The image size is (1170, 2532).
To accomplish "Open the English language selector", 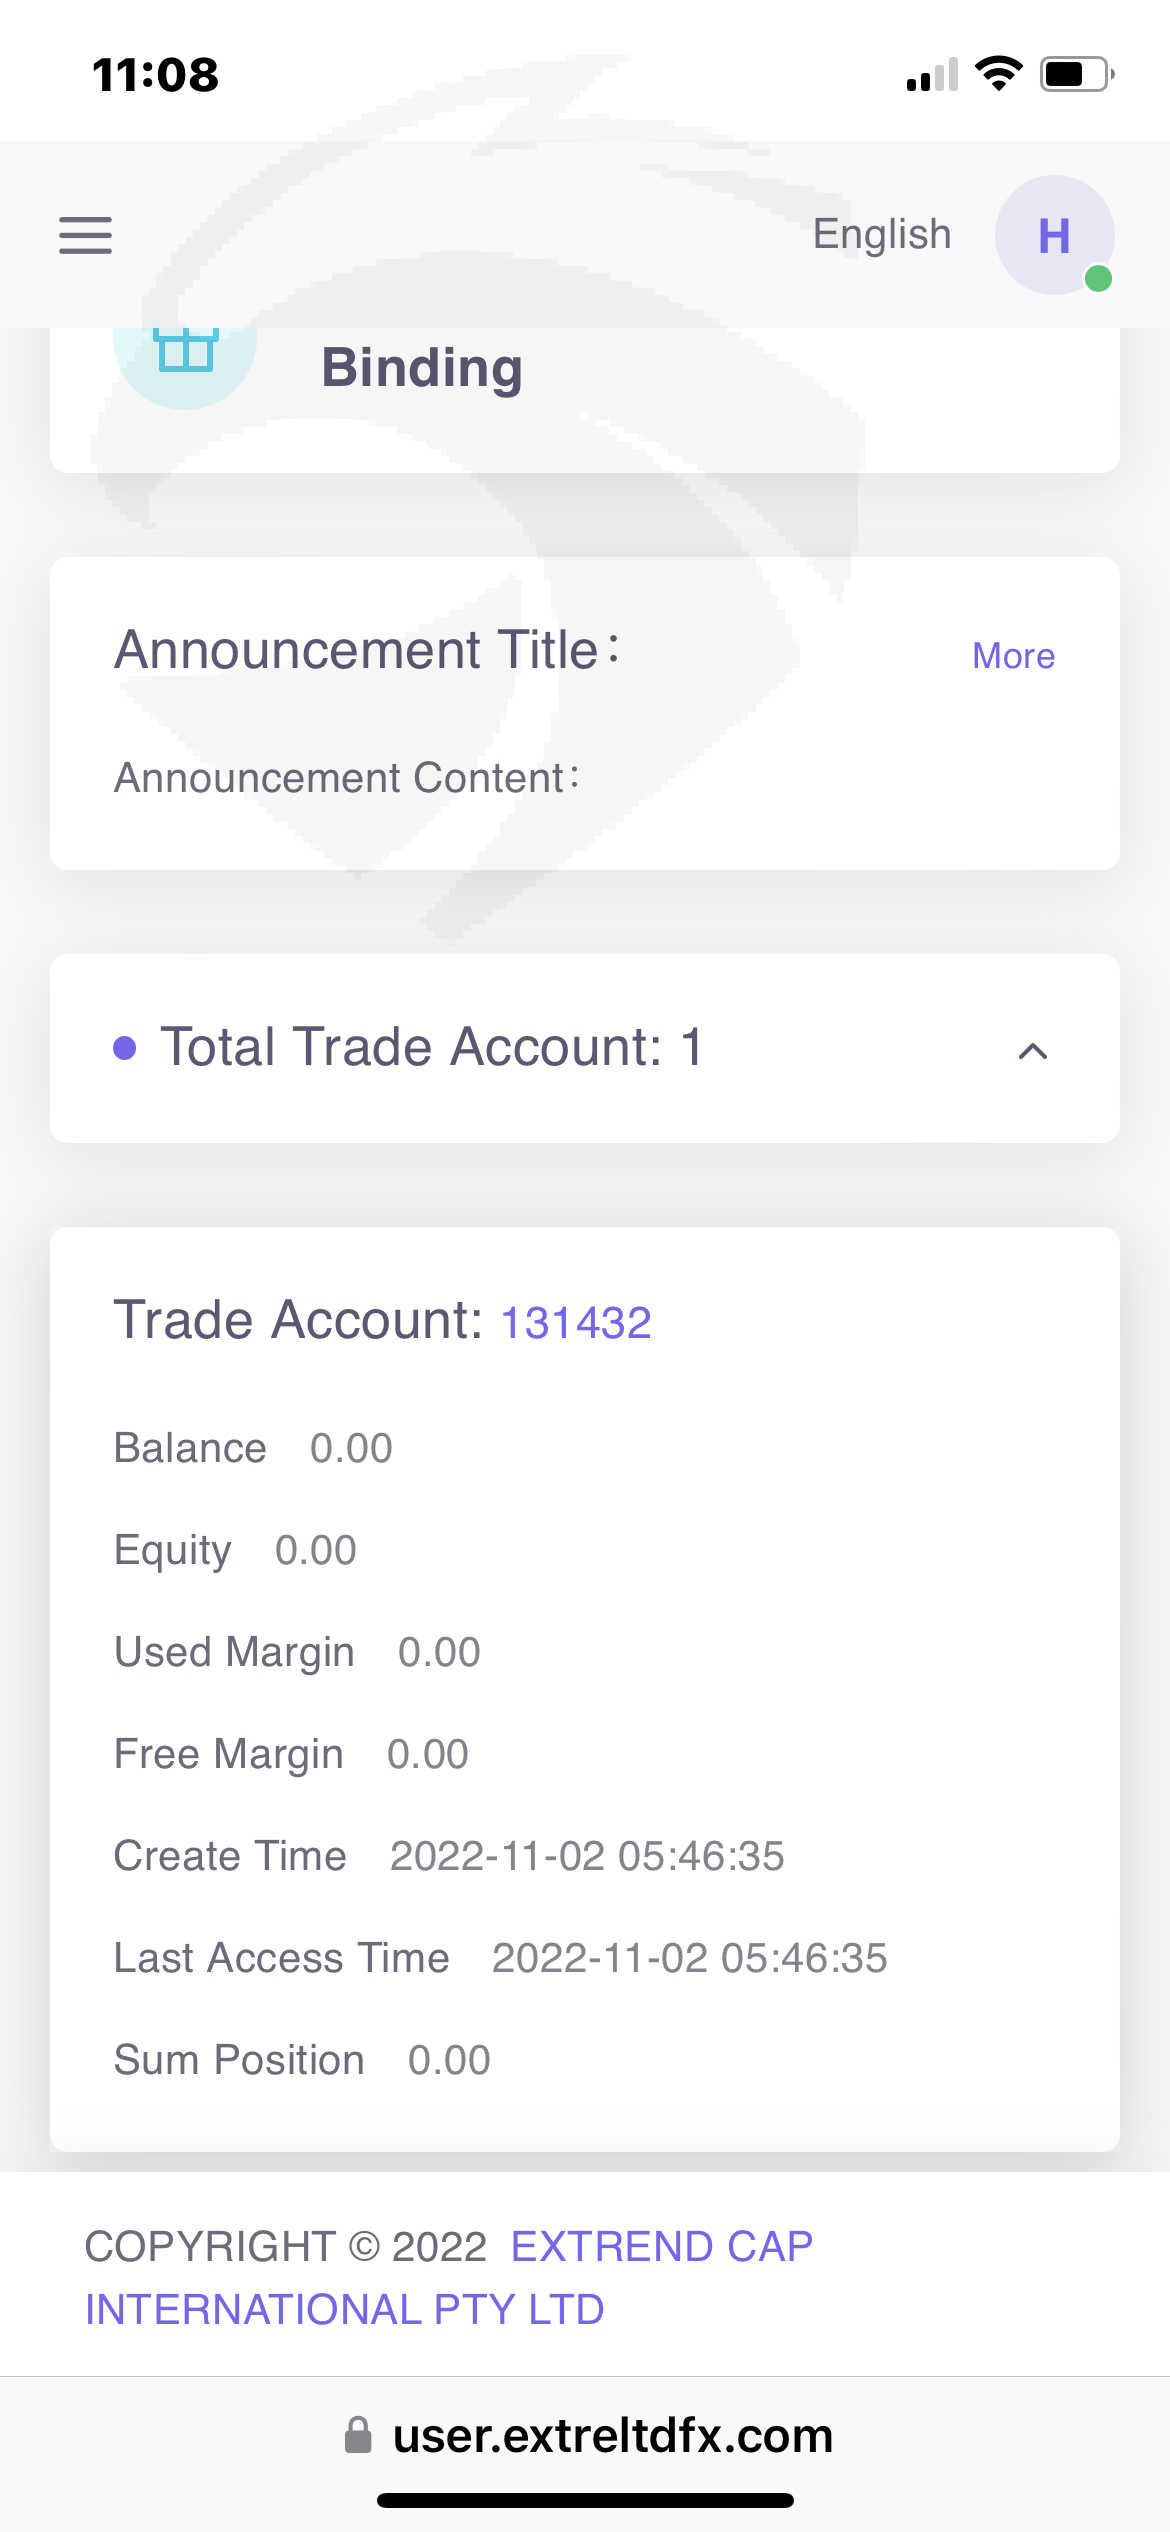I will [x=881, y=234].
